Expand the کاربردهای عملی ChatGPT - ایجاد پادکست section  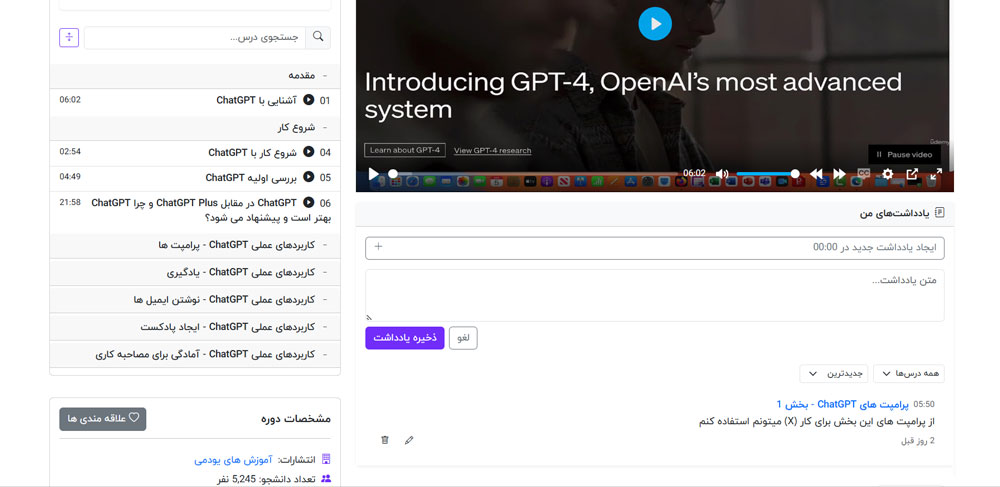pos(195,327)
